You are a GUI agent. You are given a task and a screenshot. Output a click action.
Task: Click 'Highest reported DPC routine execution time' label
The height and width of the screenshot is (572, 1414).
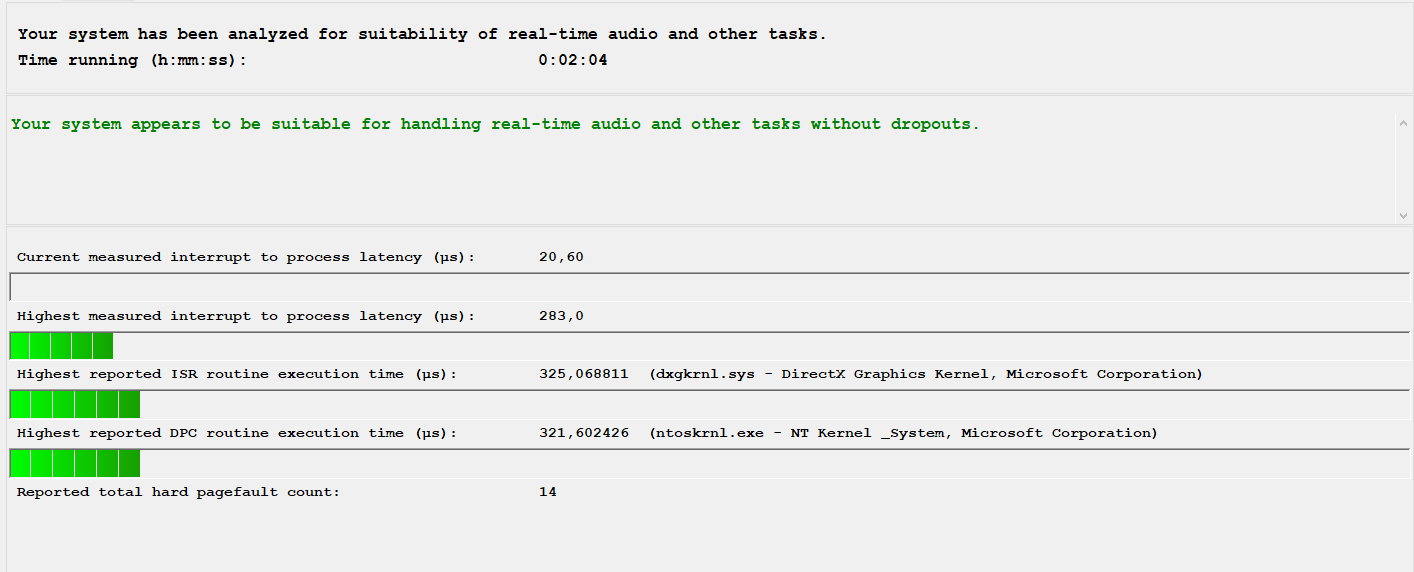coord(236,433)
